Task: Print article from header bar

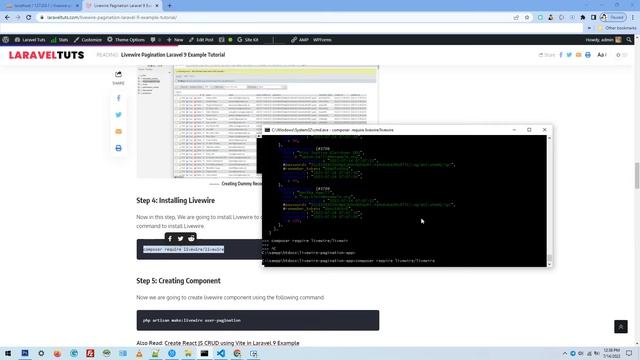Action: pyautogui.click(x=588, y=55)
